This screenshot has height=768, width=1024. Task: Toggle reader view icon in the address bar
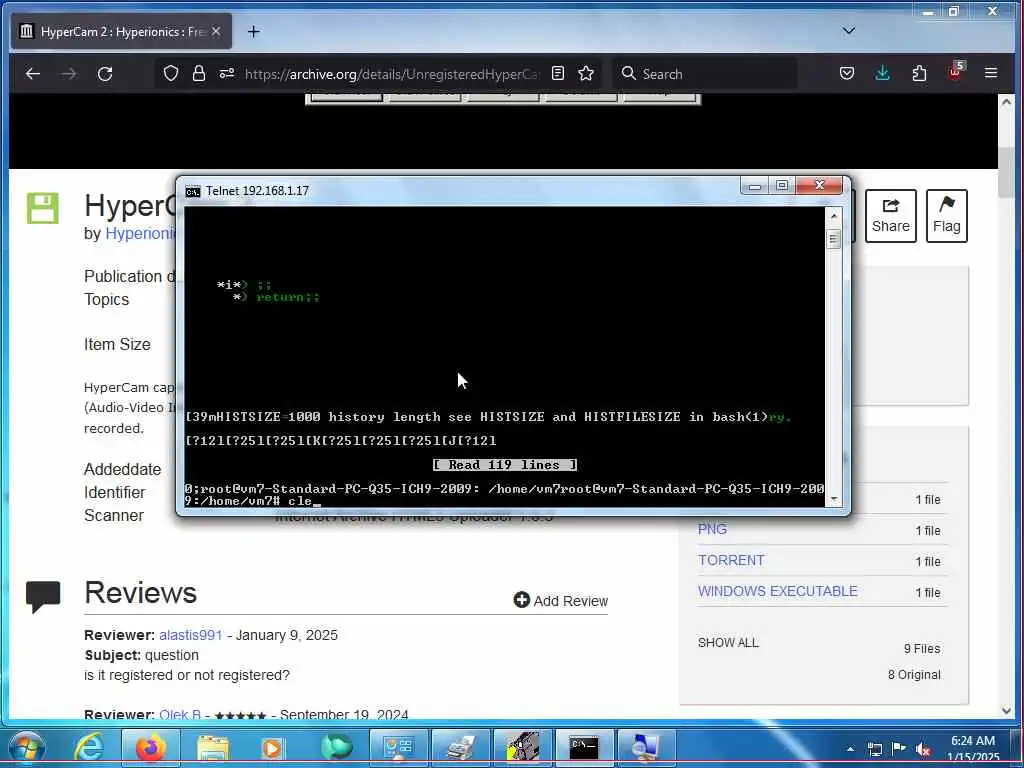(x=558, y=73)
